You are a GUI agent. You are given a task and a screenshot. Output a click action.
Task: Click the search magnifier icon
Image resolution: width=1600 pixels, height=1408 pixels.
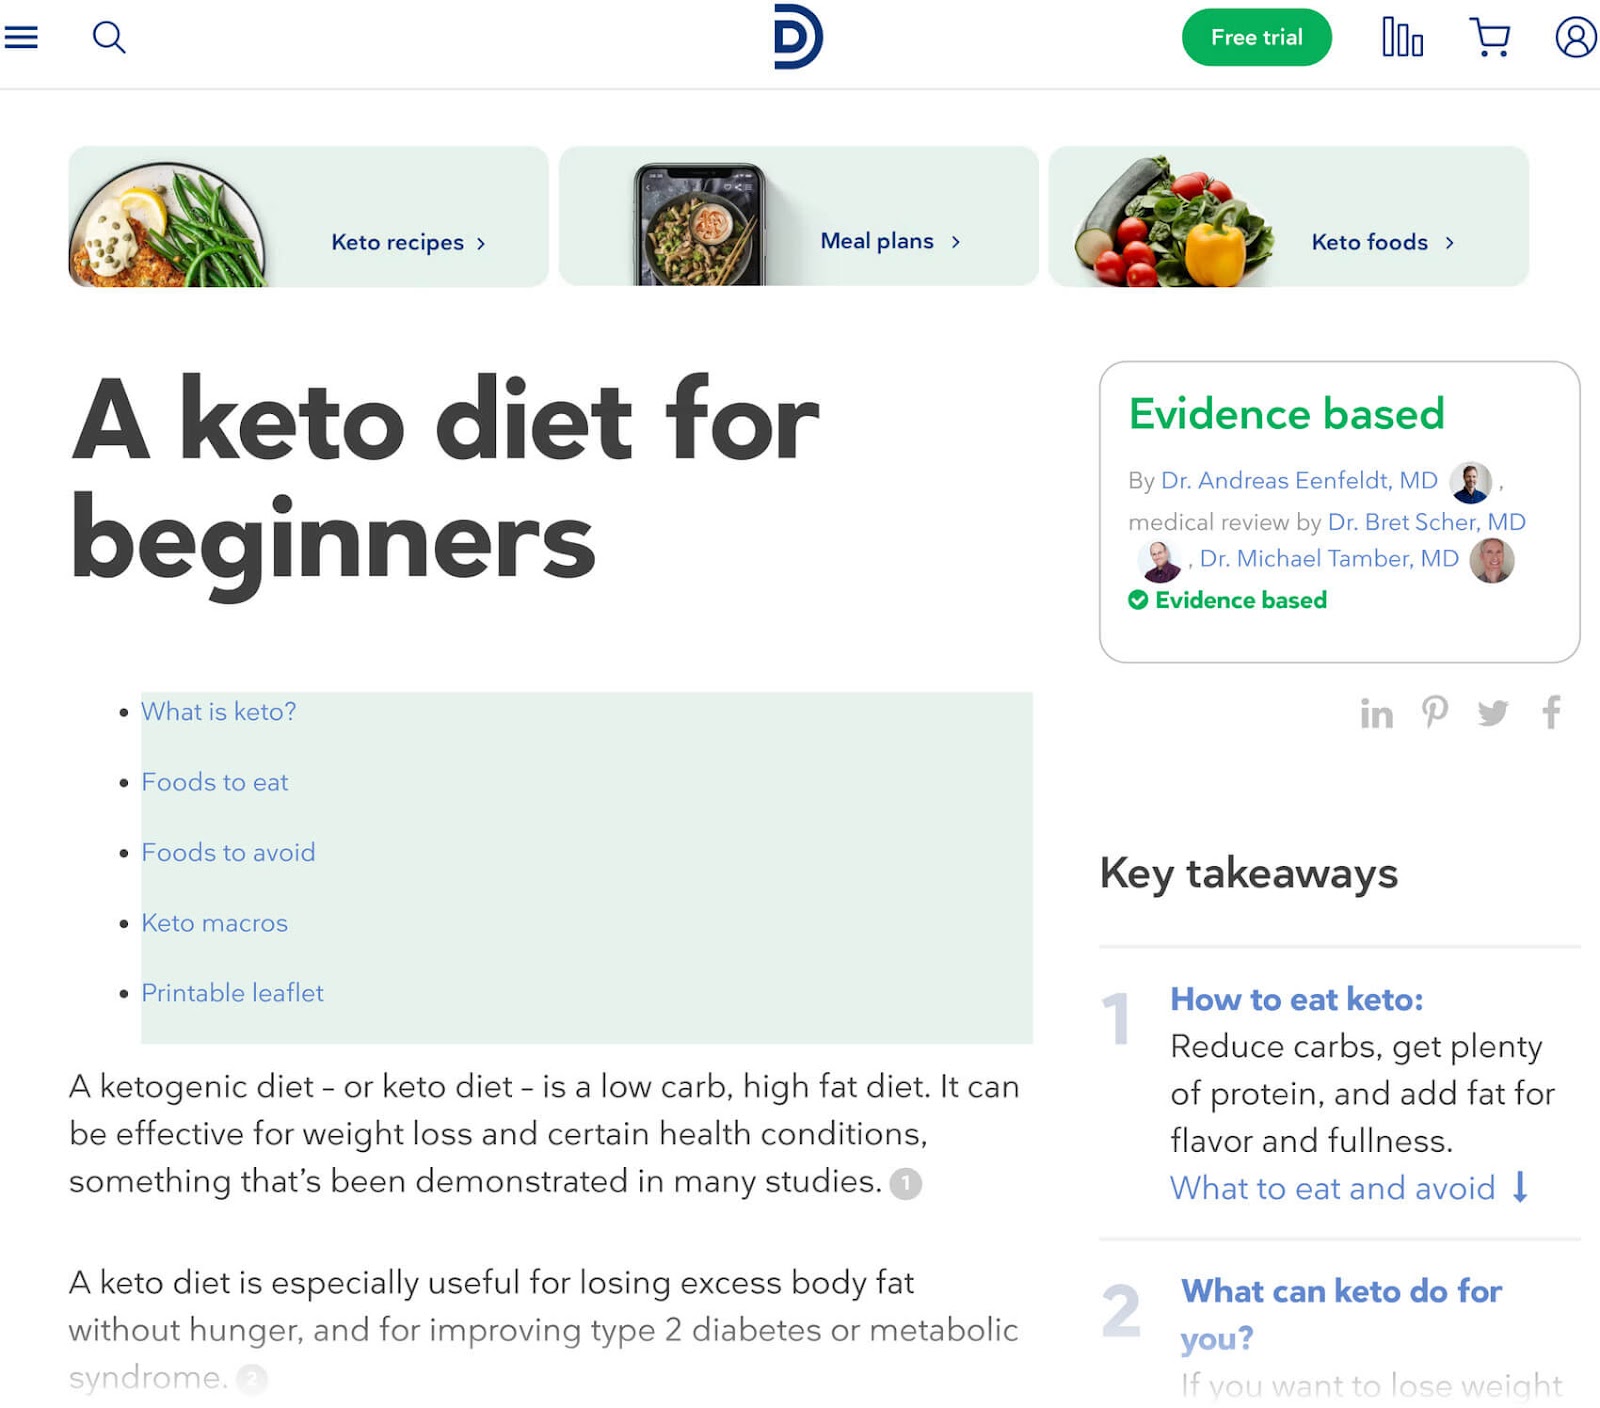tap(110, 37)
